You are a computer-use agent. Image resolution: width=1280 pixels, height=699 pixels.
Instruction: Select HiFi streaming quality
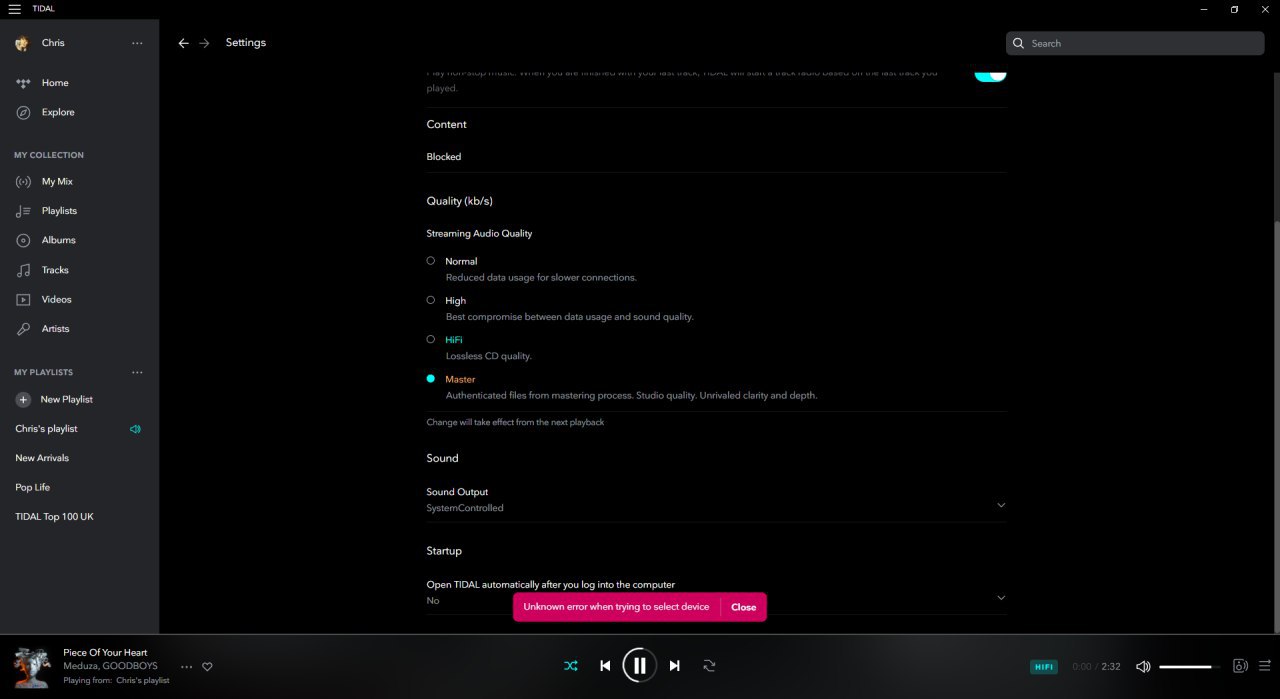431,340
